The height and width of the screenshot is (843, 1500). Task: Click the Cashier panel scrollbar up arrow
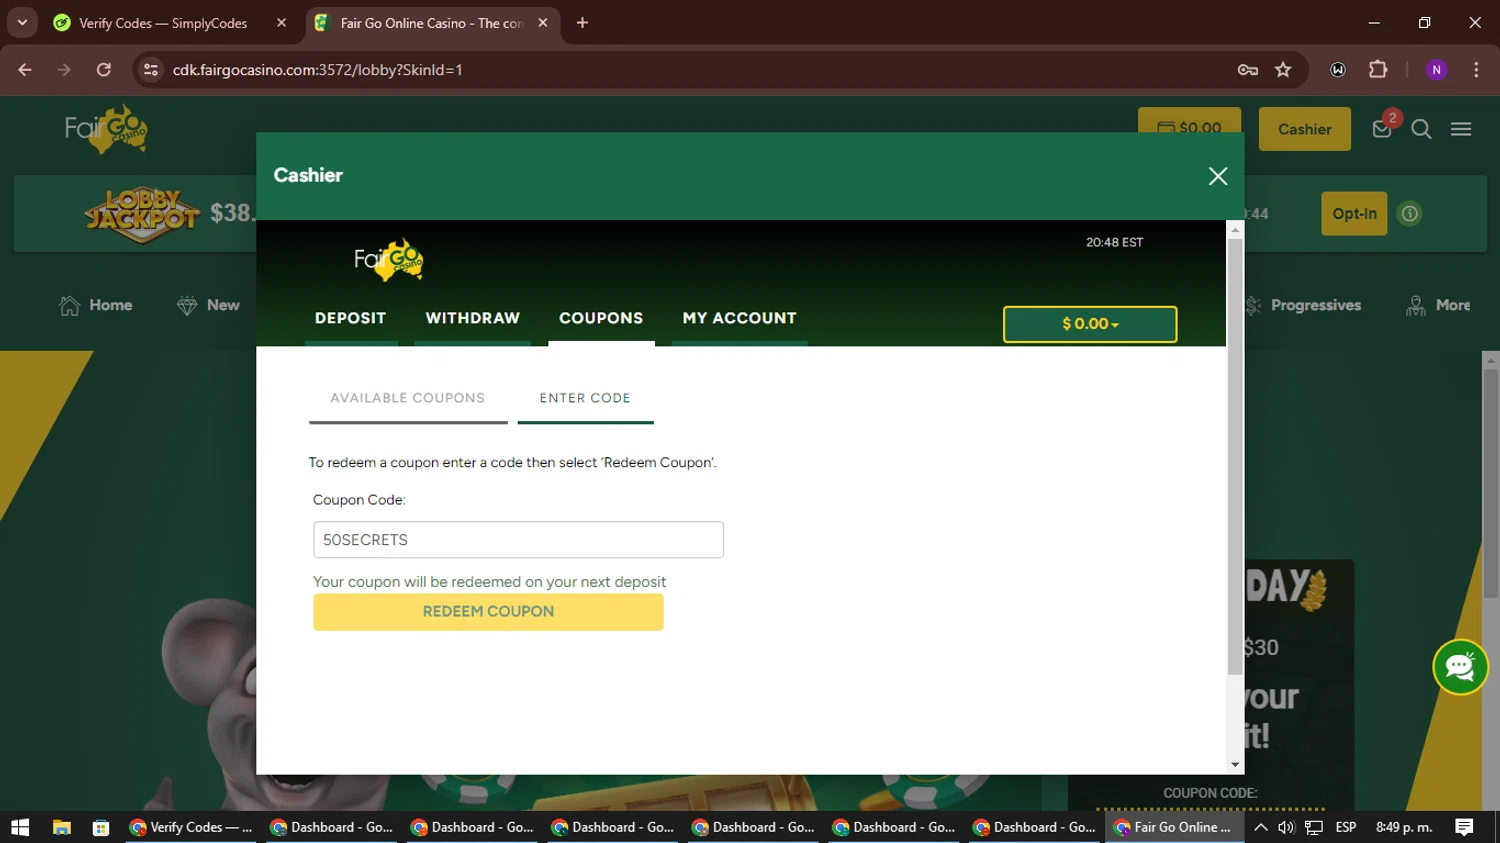1235,230
